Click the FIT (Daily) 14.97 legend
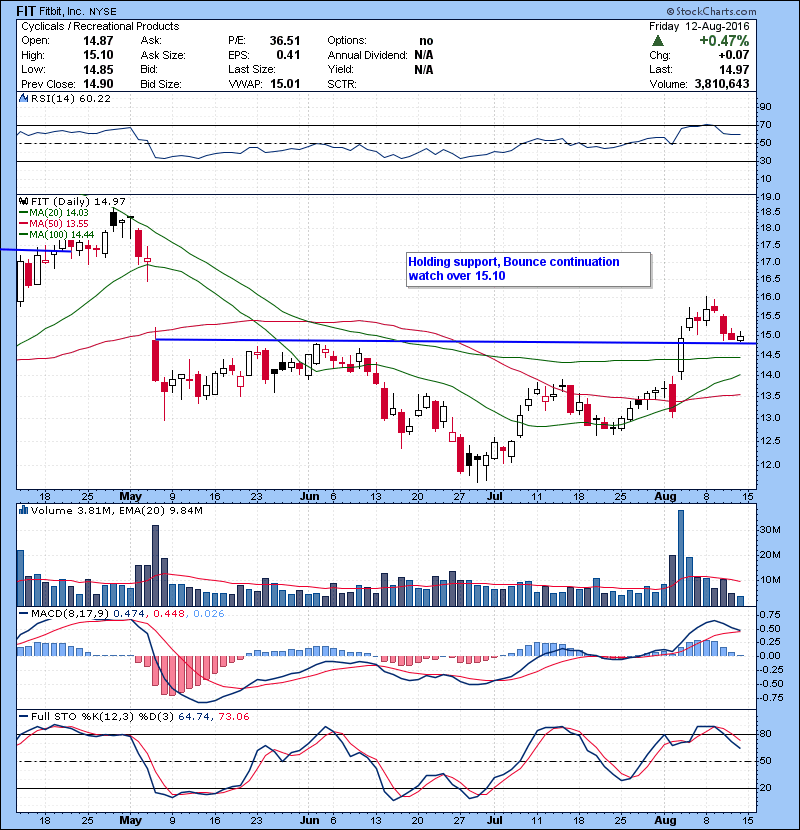The width and height of the screenshot is (800, 830). pyautogui.click(x=78, y=201)
